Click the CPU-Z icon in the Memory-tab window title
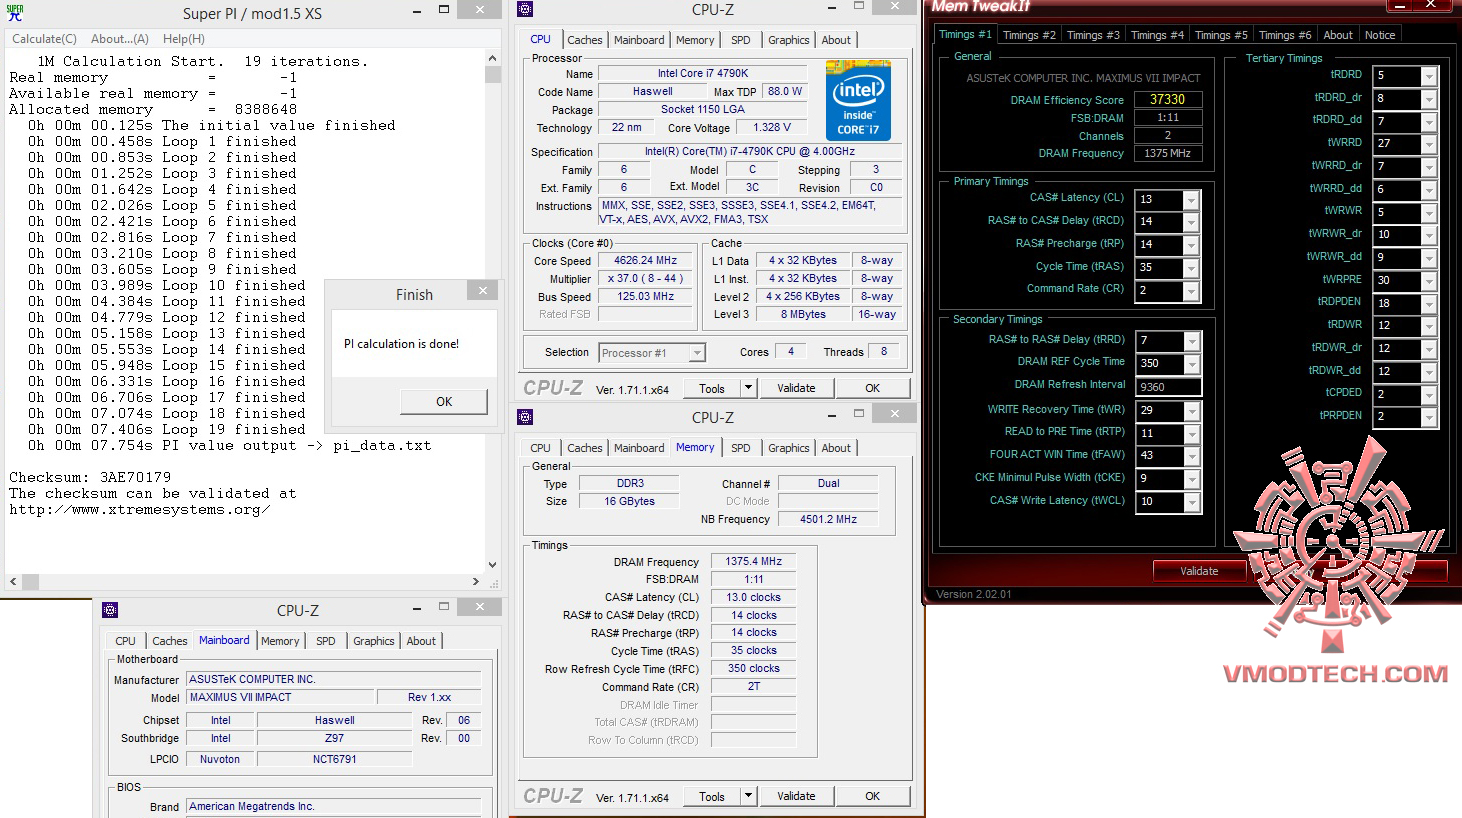This screenshot has width=1462, height=818. coord(526,417)
